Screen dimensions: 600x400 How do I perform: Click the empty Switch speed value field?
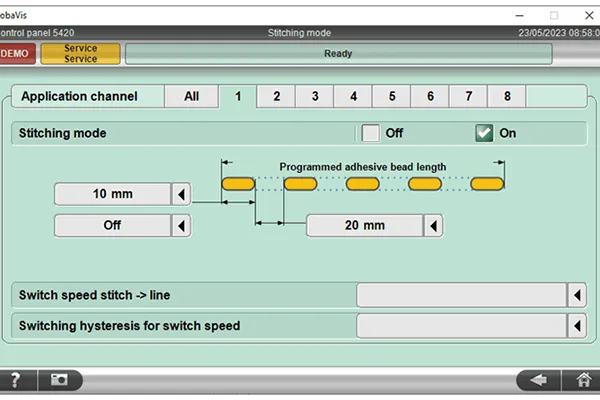pos(461,295)
